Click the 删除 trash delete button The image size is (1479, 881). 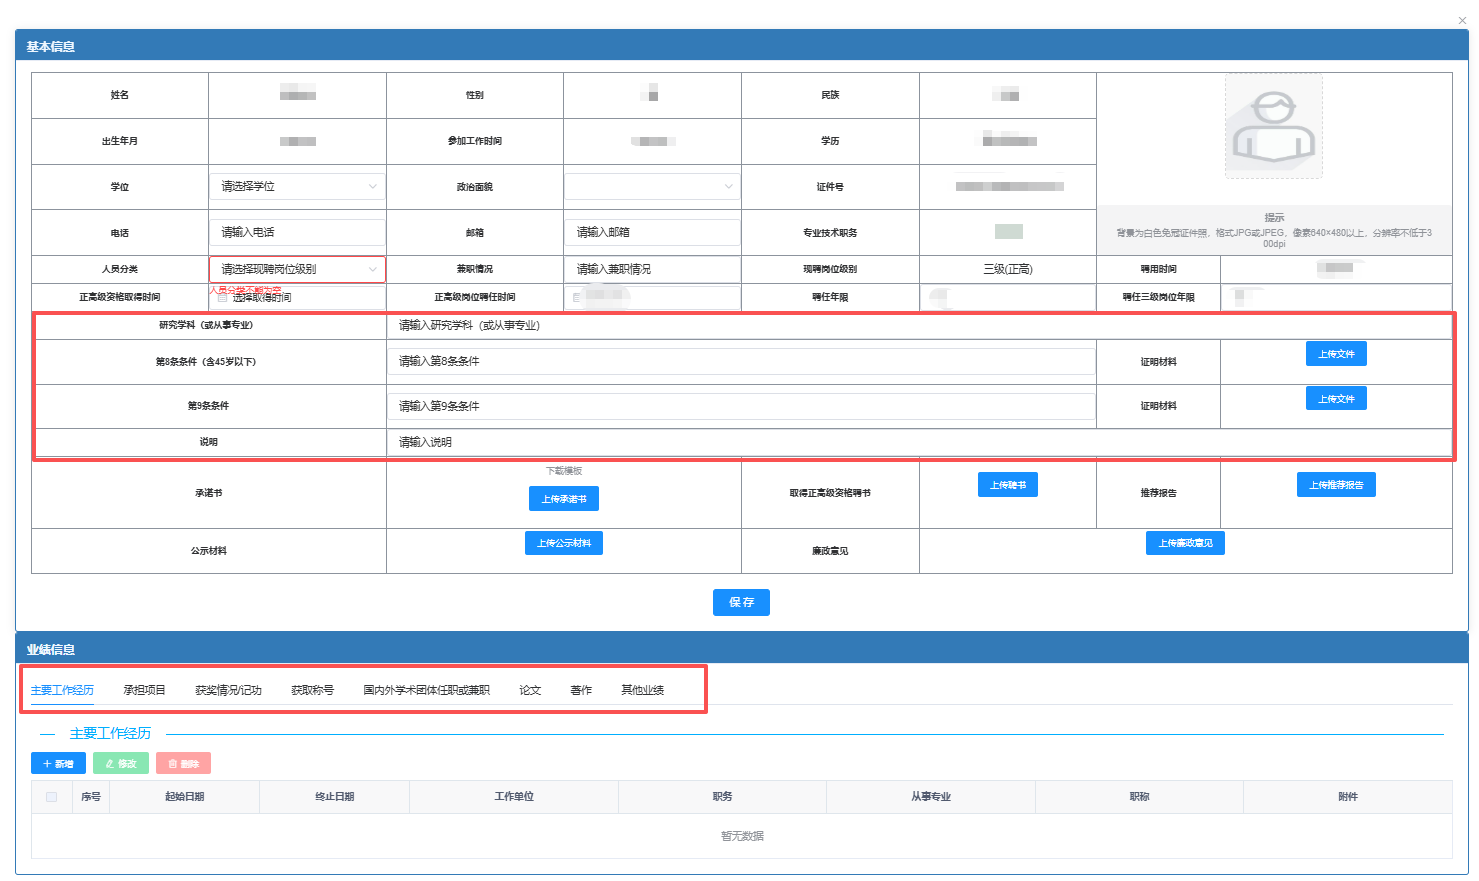click(183, 763)
